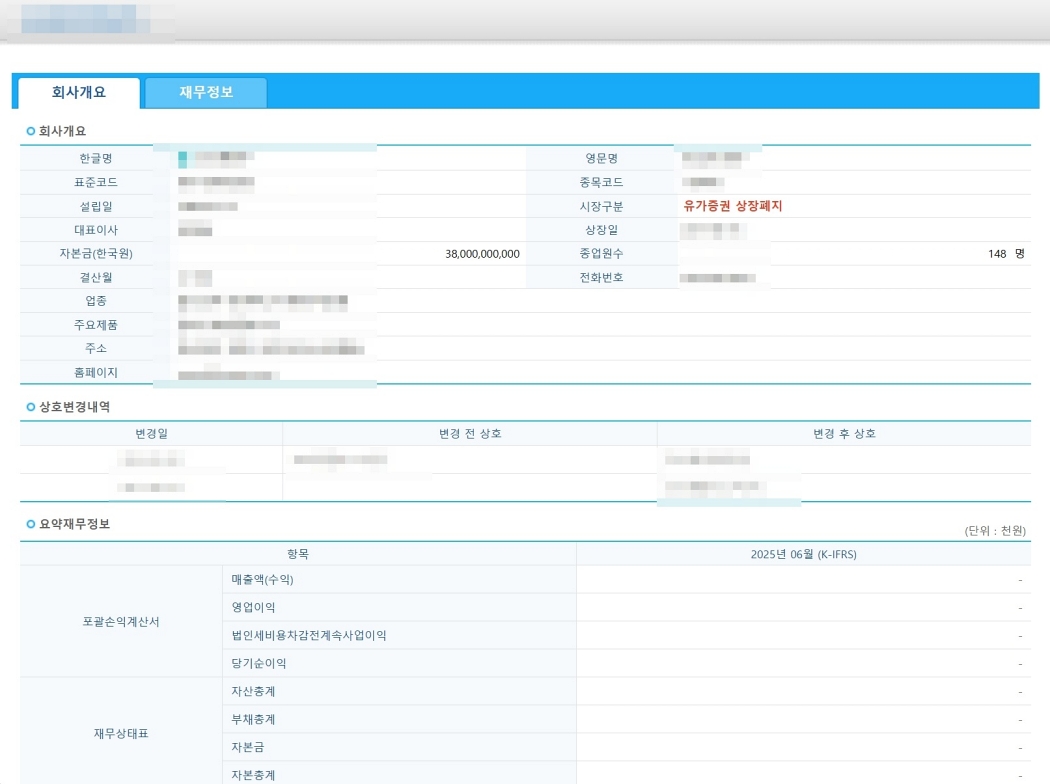Click the 종목코드 label cell
This screenshot has width=1050, height=784.
(x=601, y=182)
